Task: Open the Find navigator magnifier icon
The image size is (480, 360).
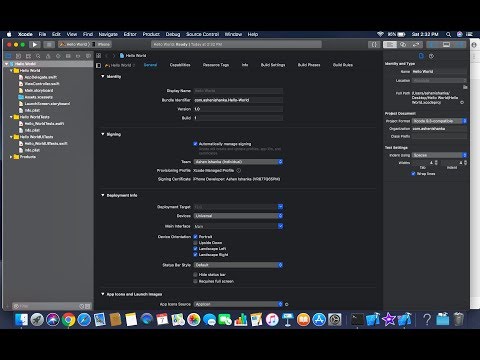Action: tap(38, 56)
